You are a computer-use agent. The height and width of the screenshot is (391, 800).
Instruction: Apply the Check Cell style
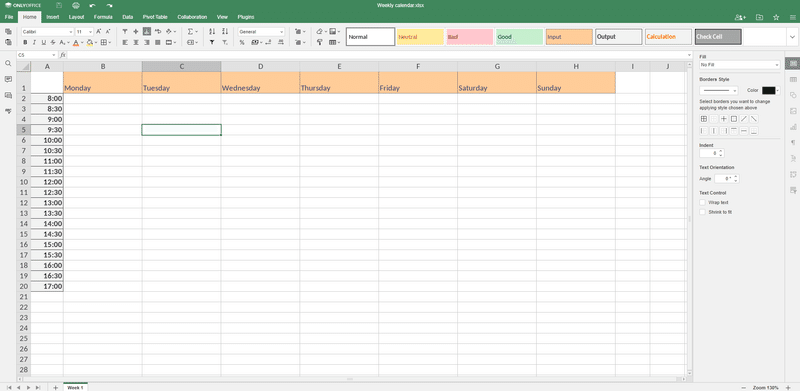718,37
